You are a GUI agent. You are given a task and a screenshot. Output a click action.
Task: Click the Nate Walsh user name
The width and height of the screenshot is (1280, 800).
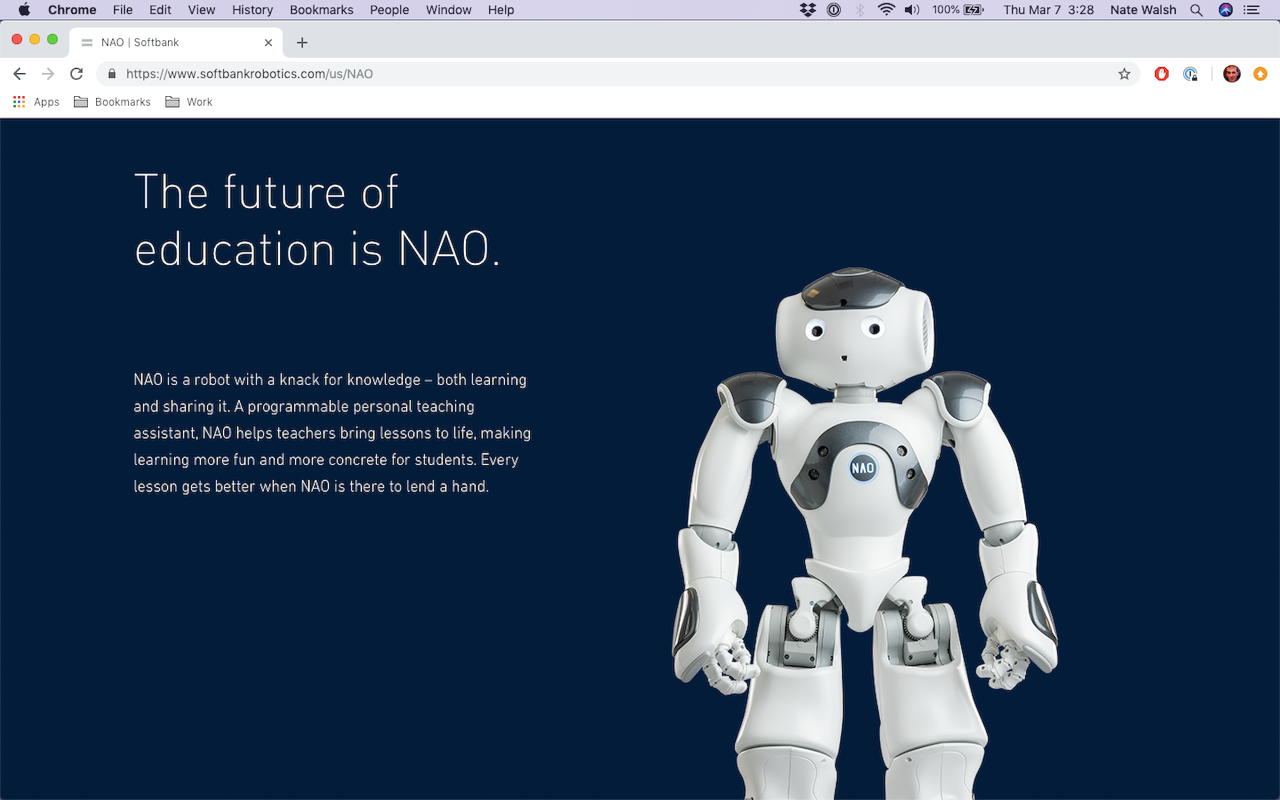1143,10
